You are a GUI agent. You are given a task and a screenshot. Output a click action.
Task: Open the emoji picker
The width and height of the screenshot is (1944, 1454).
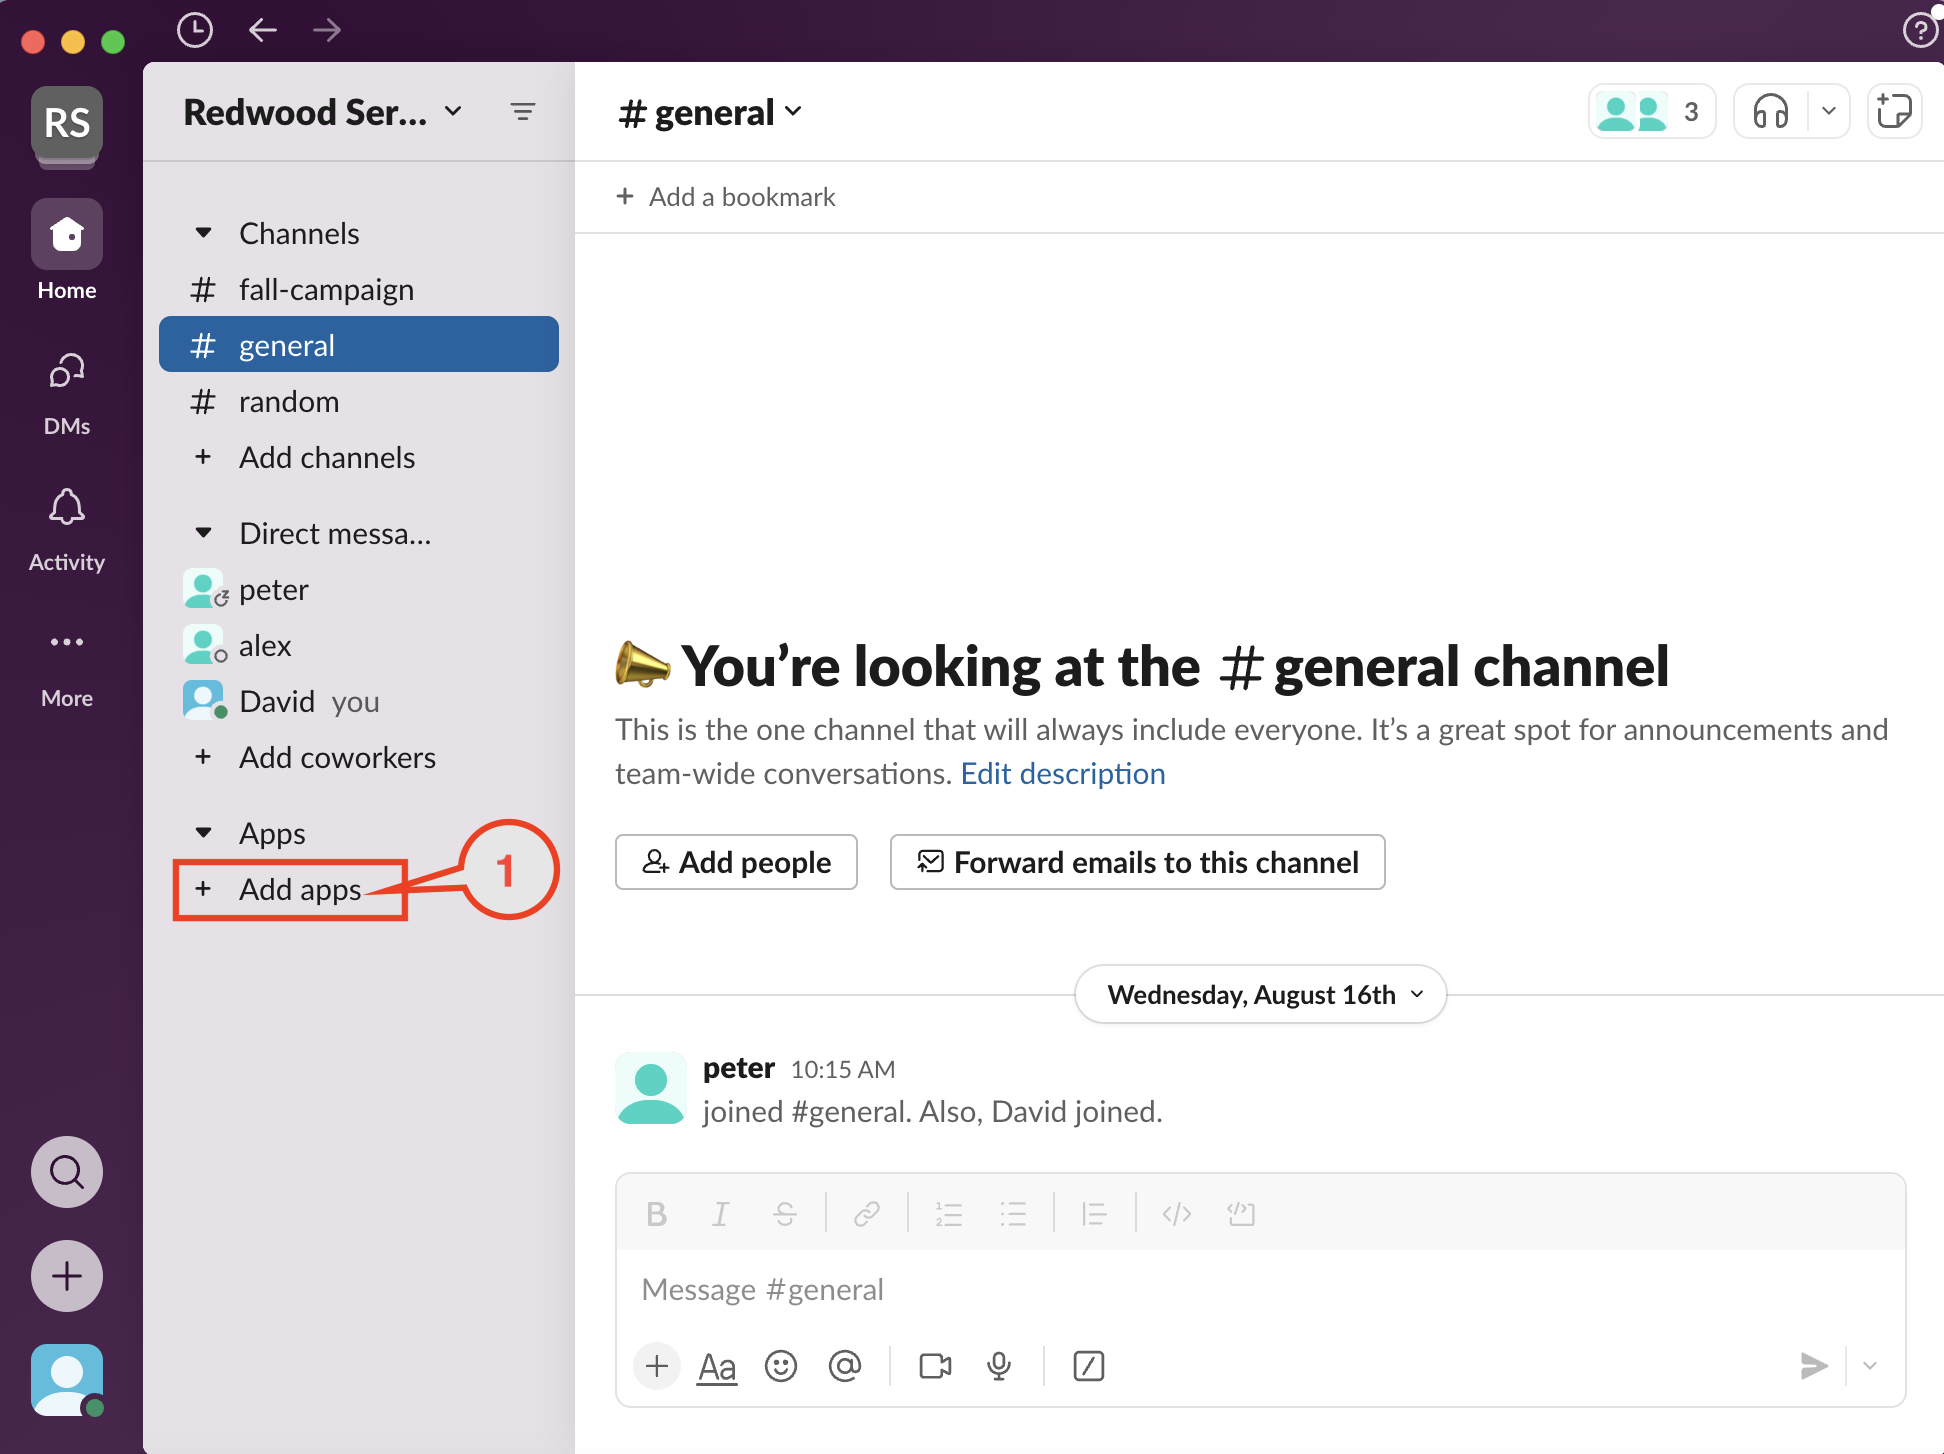point(781,1366)
